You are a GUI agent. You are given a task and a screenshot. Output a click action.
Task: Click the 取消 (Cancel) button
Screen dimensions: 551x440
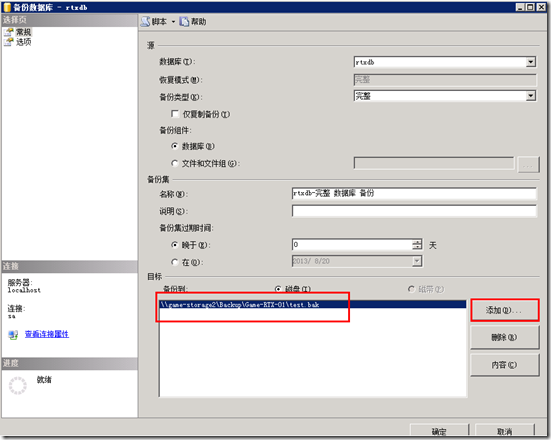point(505,431)
